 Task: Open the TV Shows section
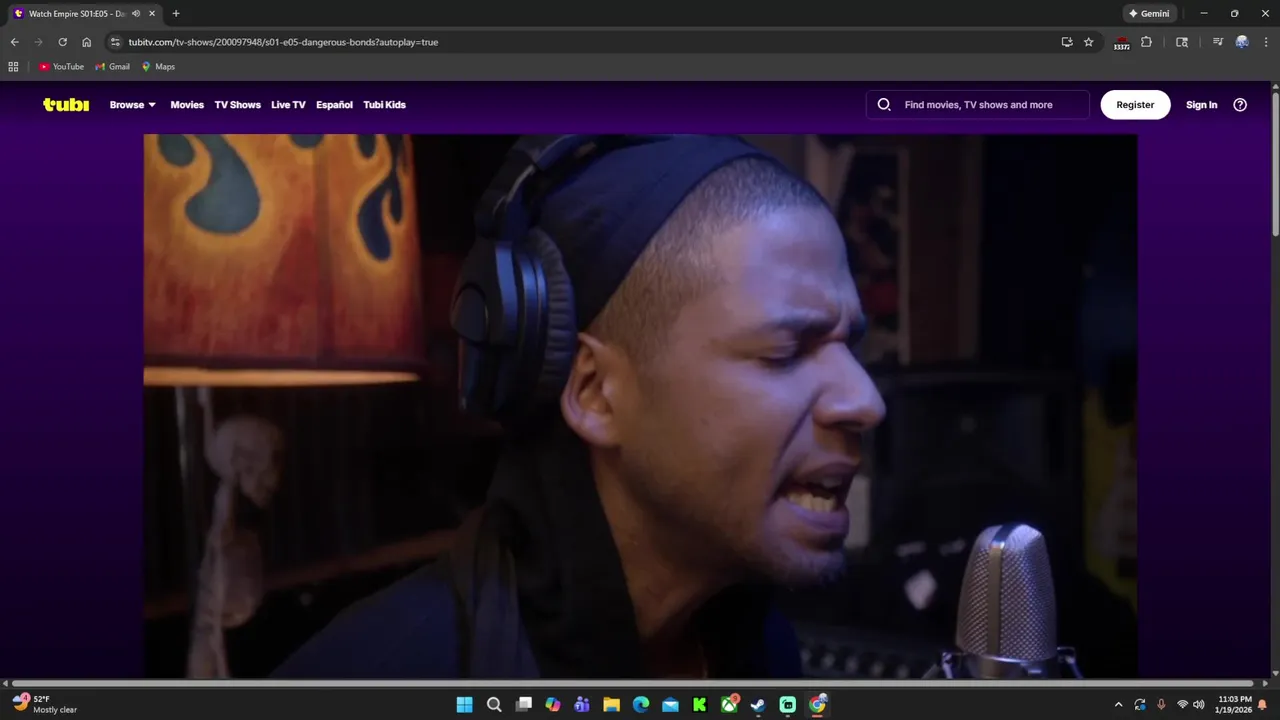pyautogui.click(x=237, y=104)
